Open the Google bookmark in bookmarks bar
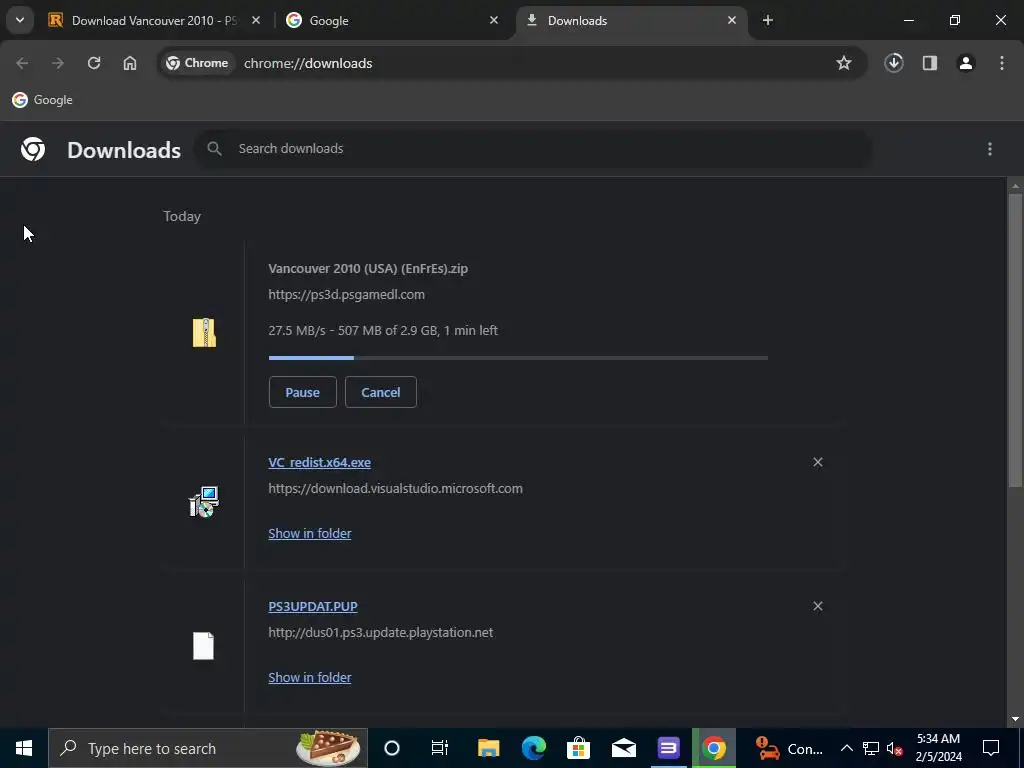Image resolution: width=1024 pixels, height=768 pixels. coord(42,100)
